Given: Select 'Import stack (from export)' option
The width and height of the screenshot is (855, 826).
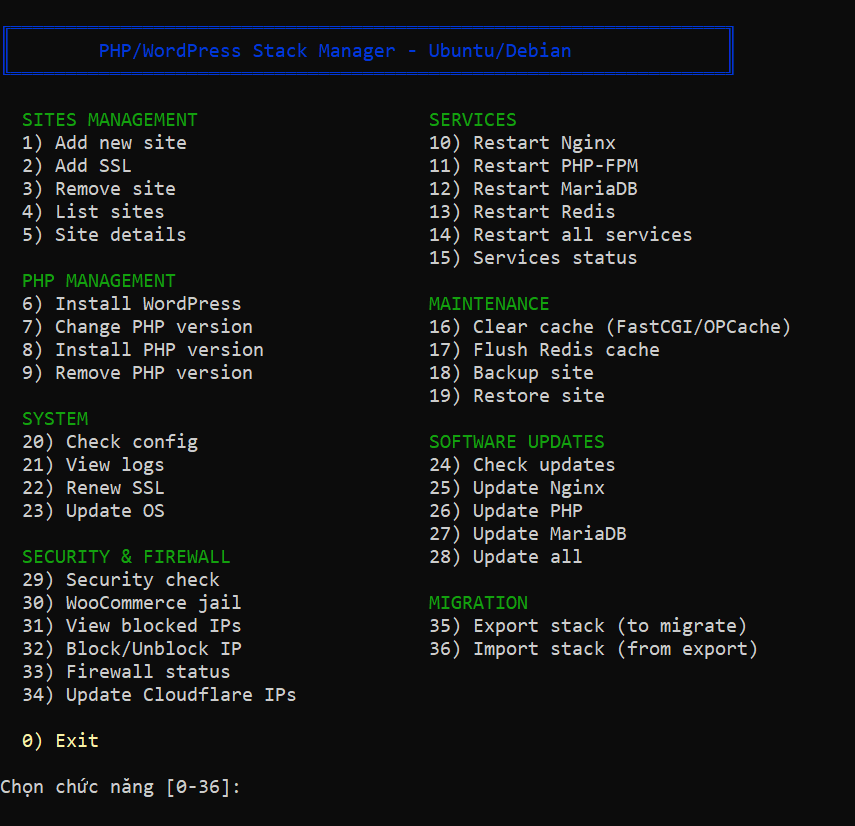Looking at the screenshot, I should tap(594, 649).
